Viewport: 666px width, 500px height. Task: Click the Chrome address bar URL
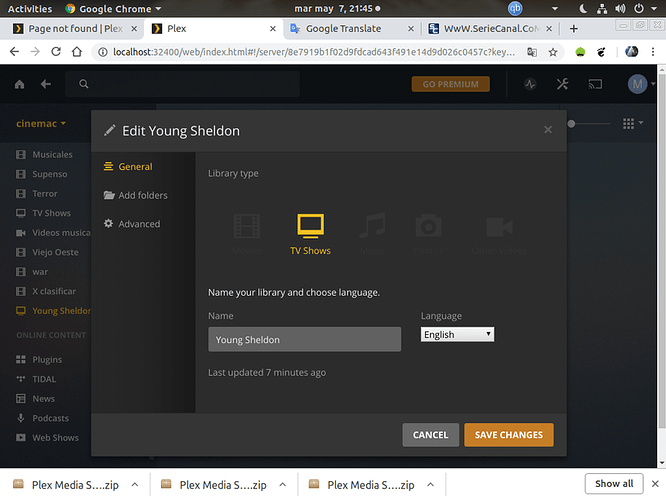point(314,52)
